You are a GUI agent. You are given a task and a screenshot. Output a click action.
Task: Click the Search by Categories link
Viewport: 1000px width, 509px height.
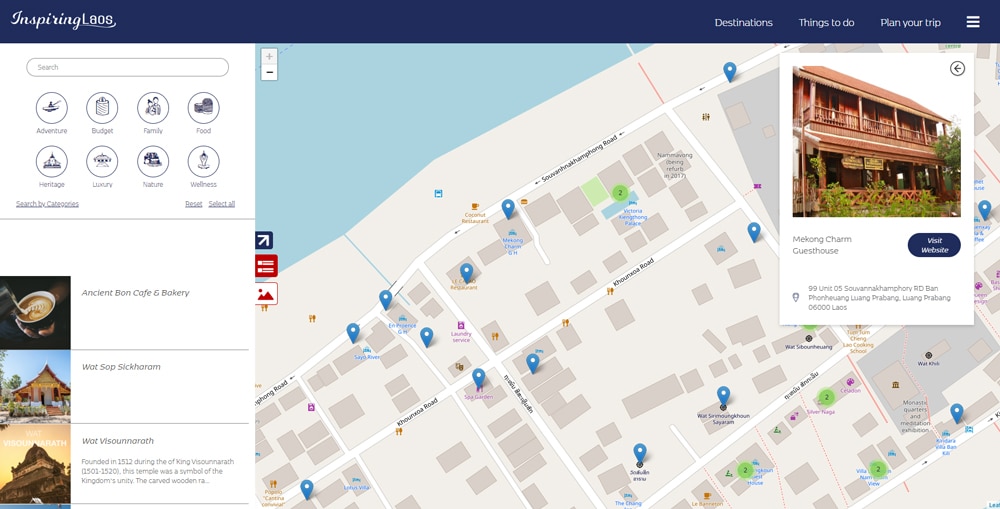point(47,204)
